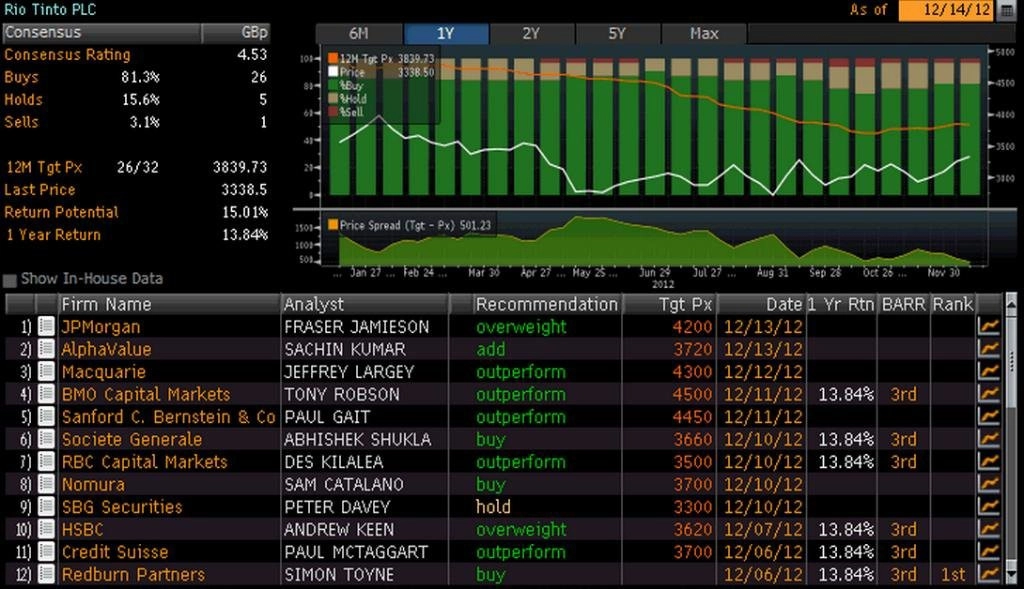Click target price 4500 for BMO Capital

pyautogui.click(x=692, y=394)
